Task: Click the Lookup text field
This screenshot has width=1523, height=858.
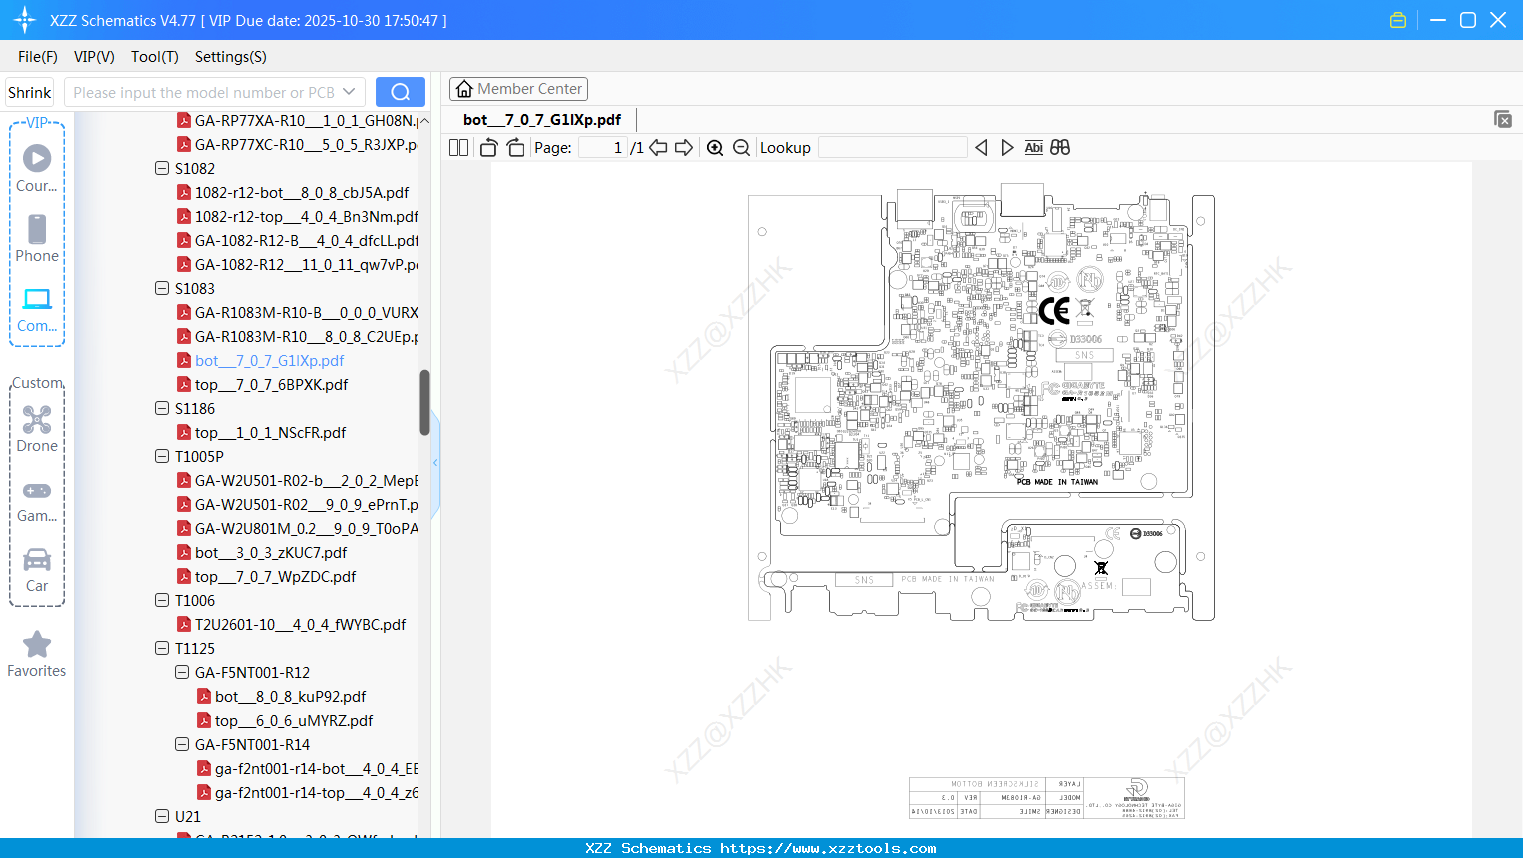Action: (x=892, y=148)
